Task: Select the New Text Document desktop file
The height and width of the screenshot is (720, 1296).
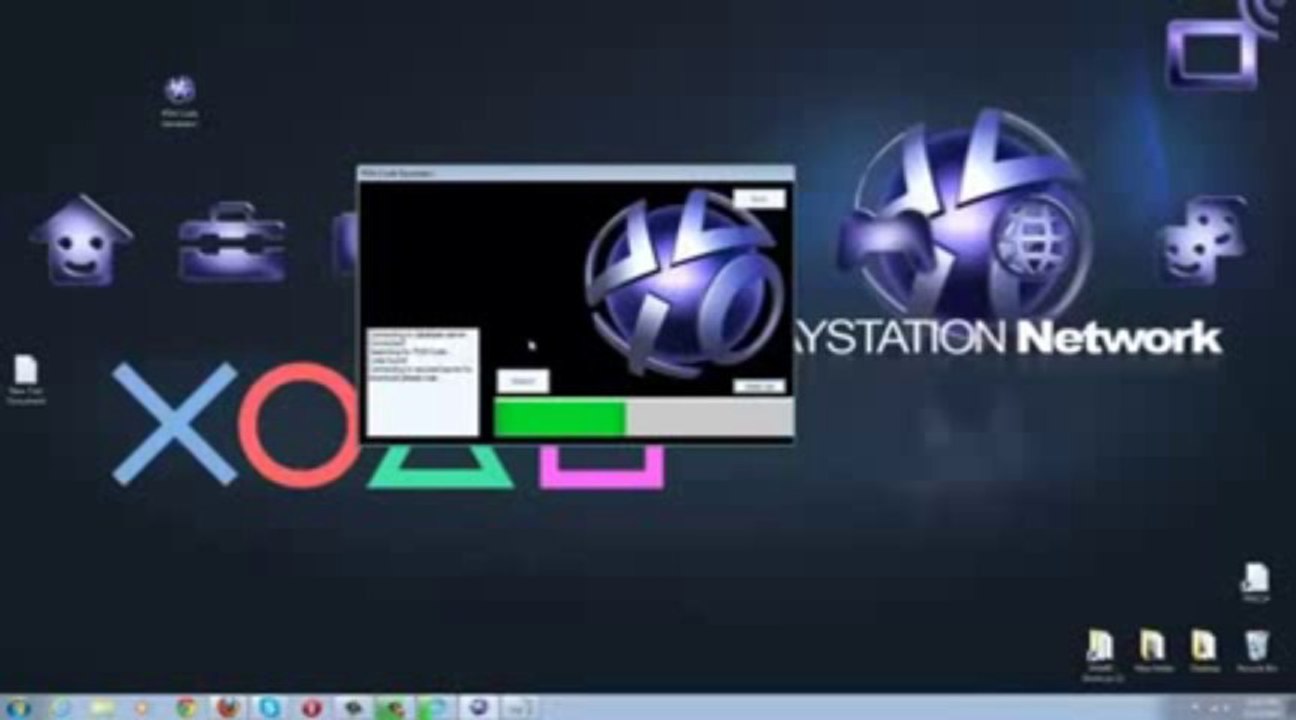Action: pos(27,380)
